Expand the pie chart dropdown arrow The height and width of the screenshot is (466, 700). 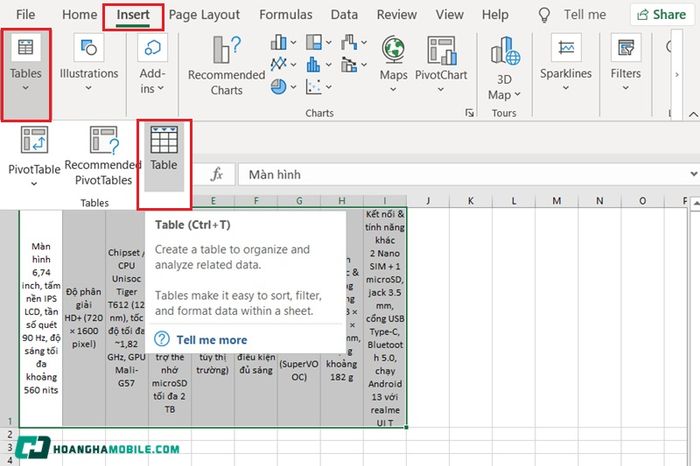point(293,87)
